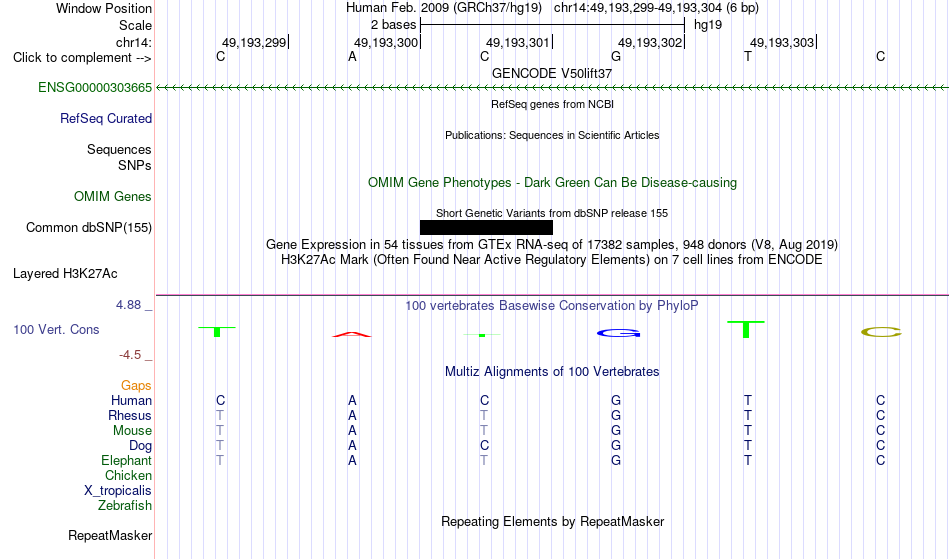This screenshot has width=950, height=559.
Task: Click the Zebrafish species label
Action: [125, 506]
